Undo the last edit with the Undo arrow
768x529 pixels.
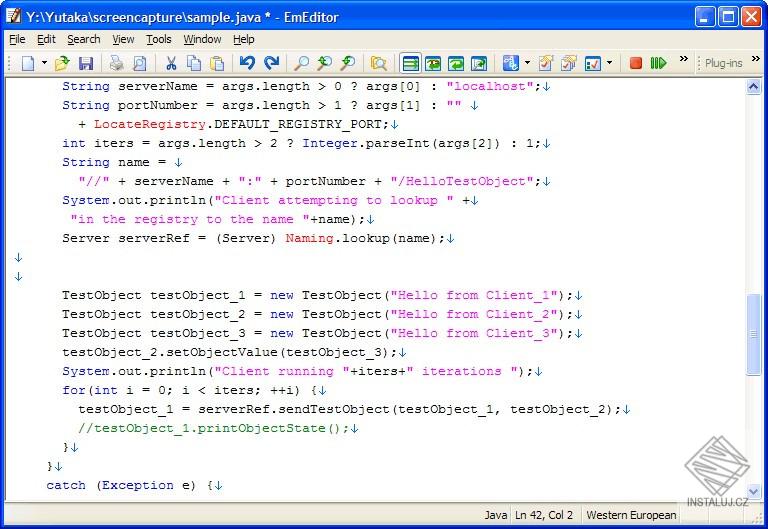pos(247,63)
